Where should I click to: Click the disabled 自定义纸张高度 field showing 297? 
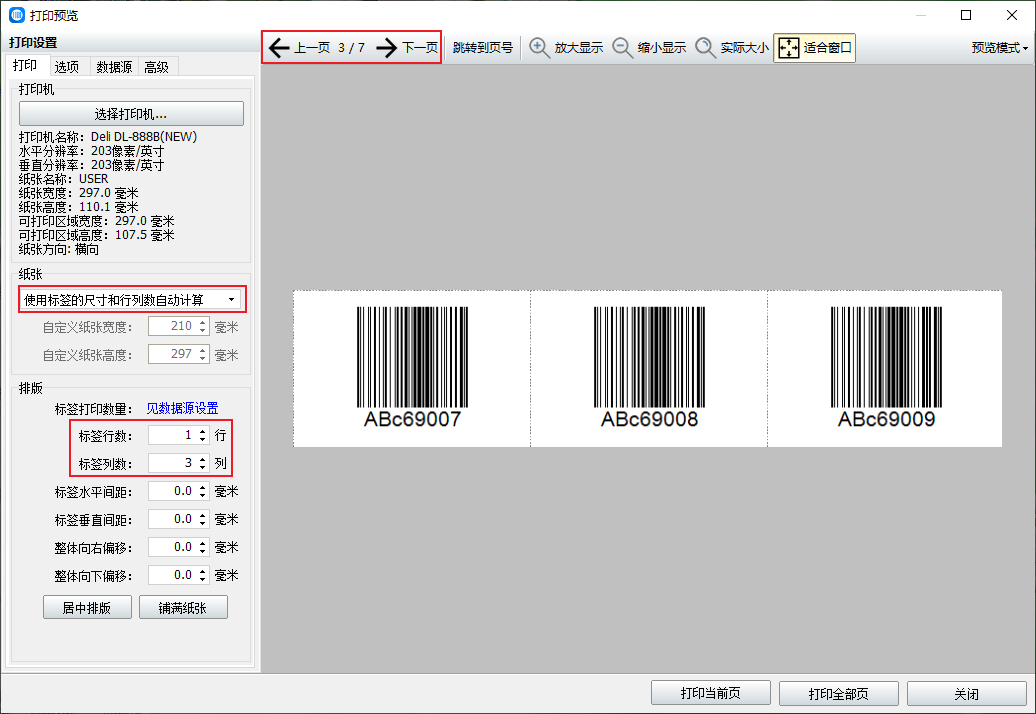pyautogui.click(x=178, y=354)
